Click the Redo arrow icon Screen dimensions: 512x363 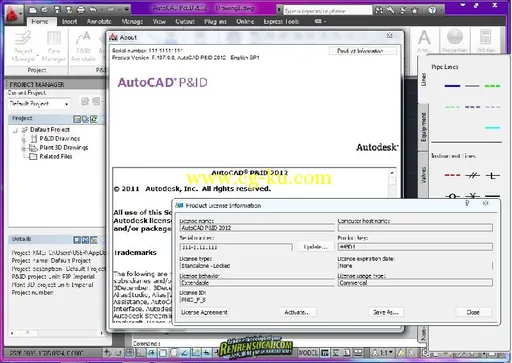[111, 10]
